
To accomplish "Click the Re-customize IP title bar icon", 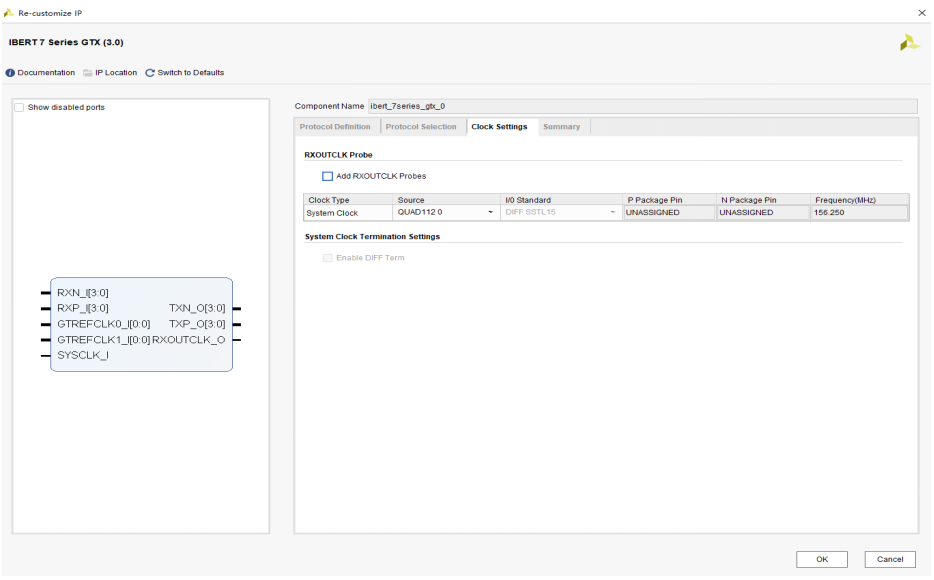I will pos(9,11).
